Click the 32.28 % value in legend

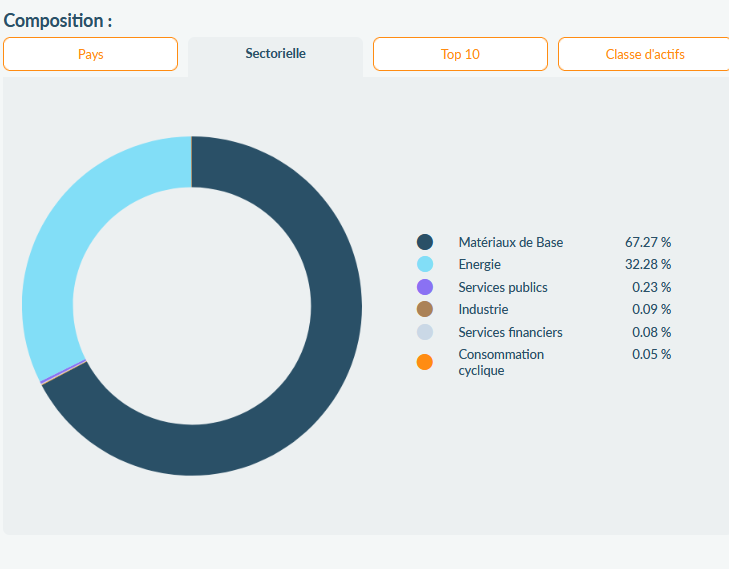[x=648, y=264]
